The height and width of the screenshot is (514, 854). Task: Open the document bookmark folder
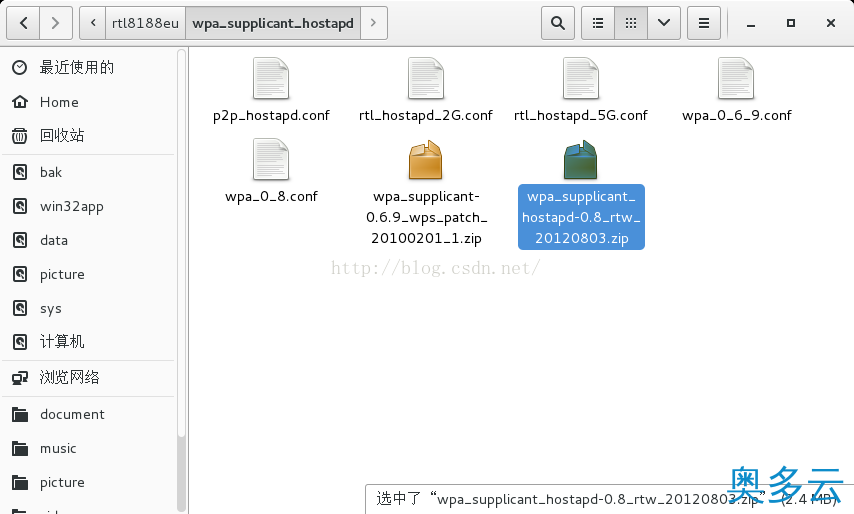(88, 414)
